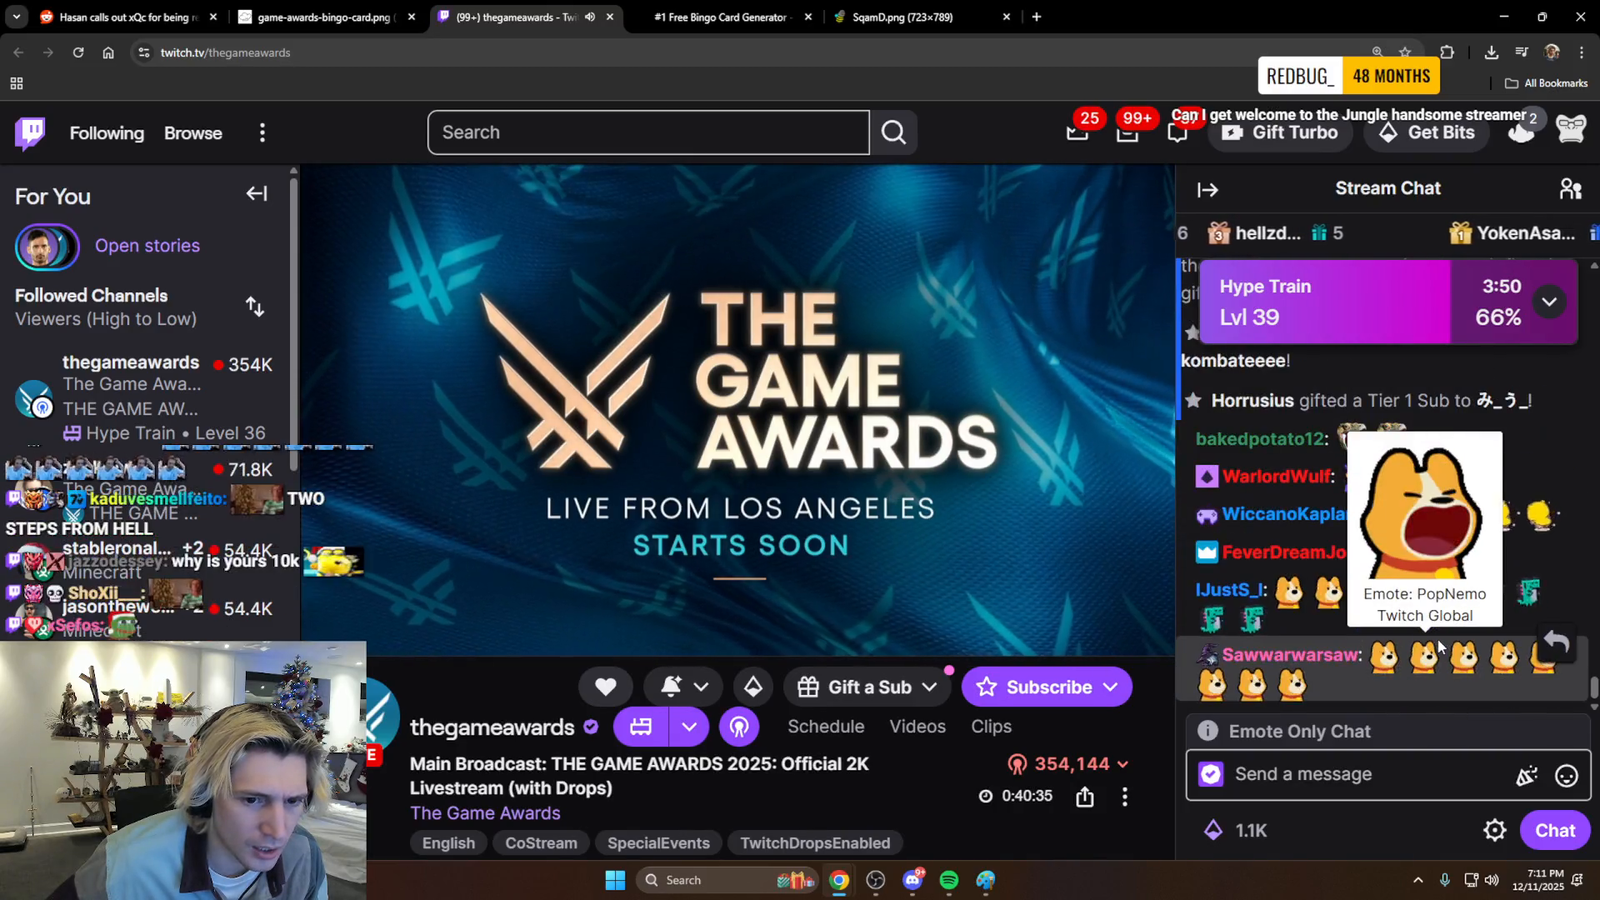Send message with the purple Chat button
Viewport: 1600px width, 900px height.
1555,830
